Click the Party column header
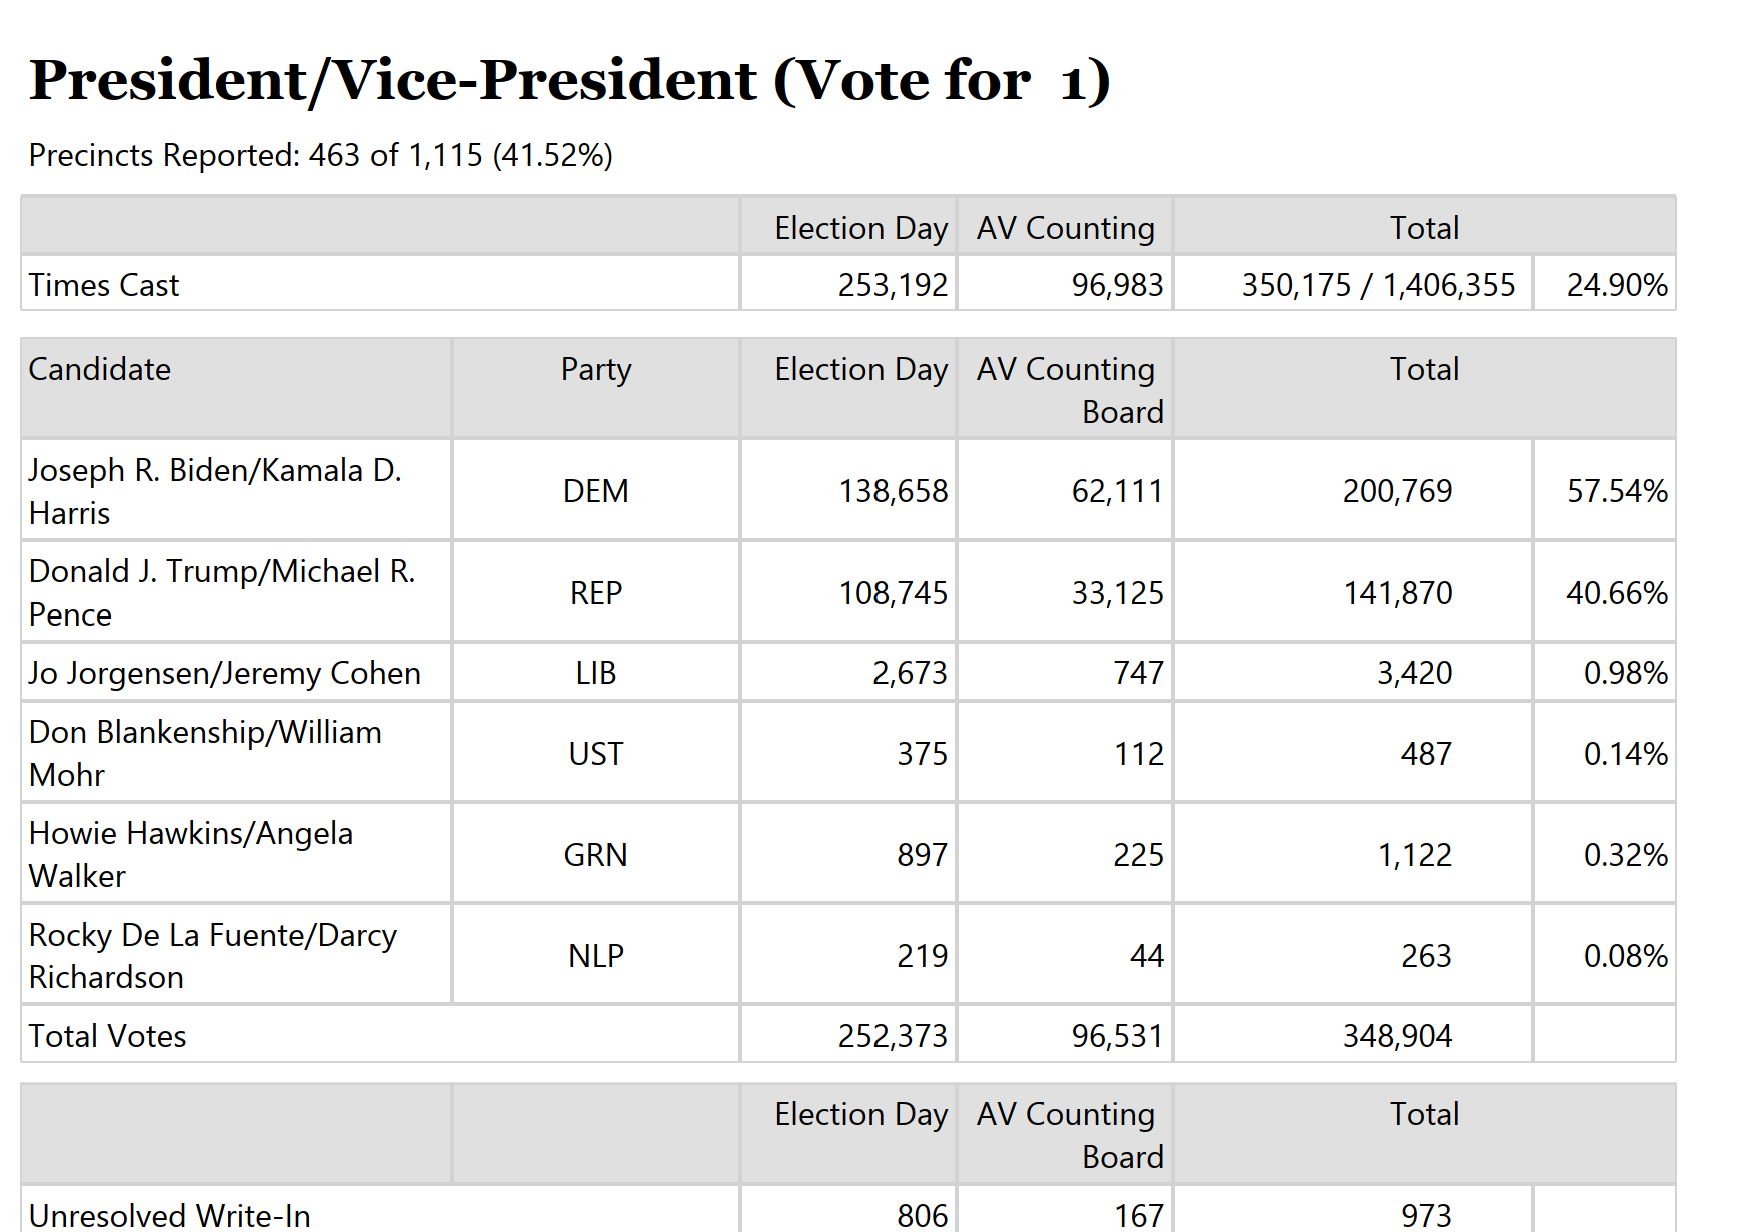The image size is (1748, 1232). tap(596, 369)
